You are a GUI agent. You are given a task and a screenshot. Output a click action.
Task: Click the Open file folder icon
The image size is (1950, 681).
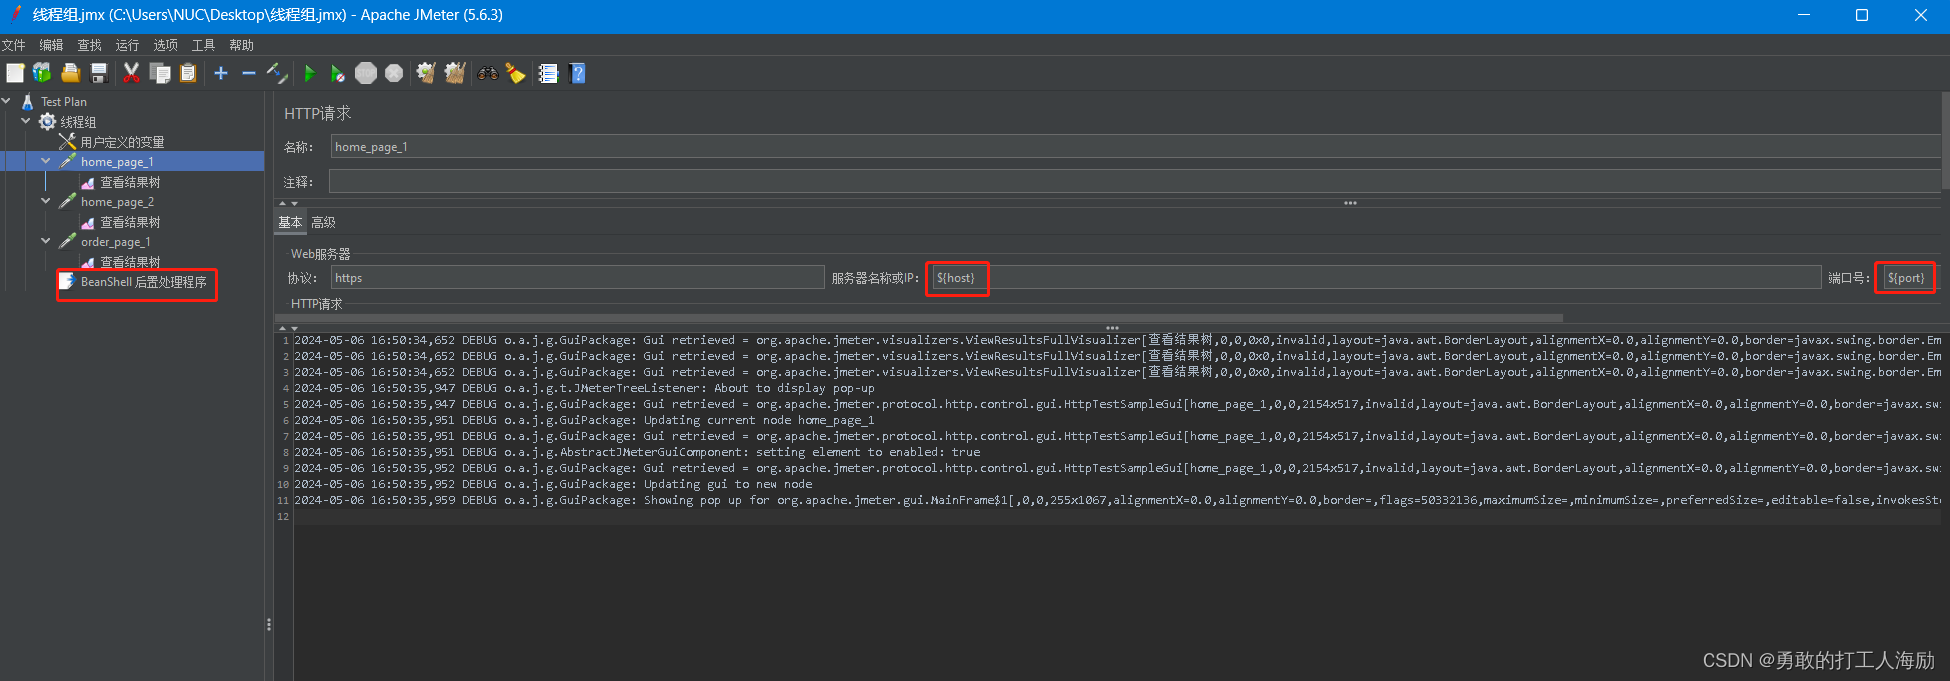pyautogui.click(x=70, y=73)
